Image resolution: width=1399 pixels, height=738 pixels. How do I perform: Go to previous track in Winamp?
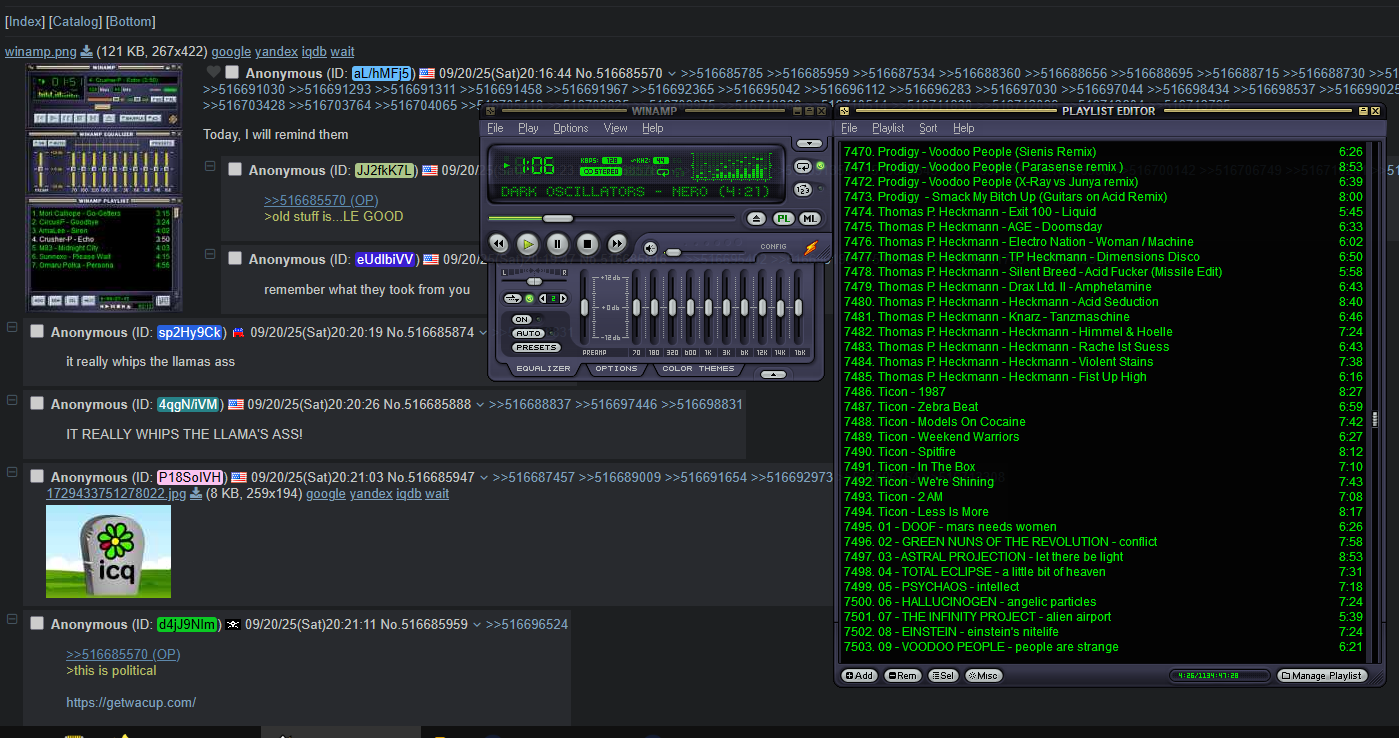coord(498,243)
